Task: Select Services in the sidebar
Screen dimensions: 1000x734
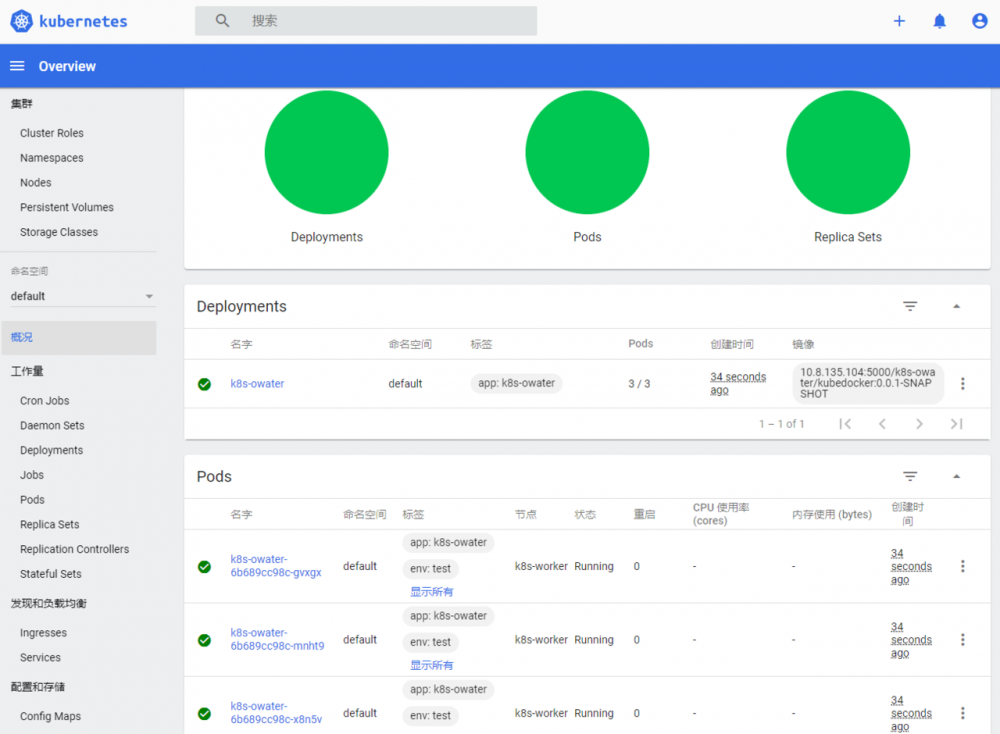Action: pos(40,657)
